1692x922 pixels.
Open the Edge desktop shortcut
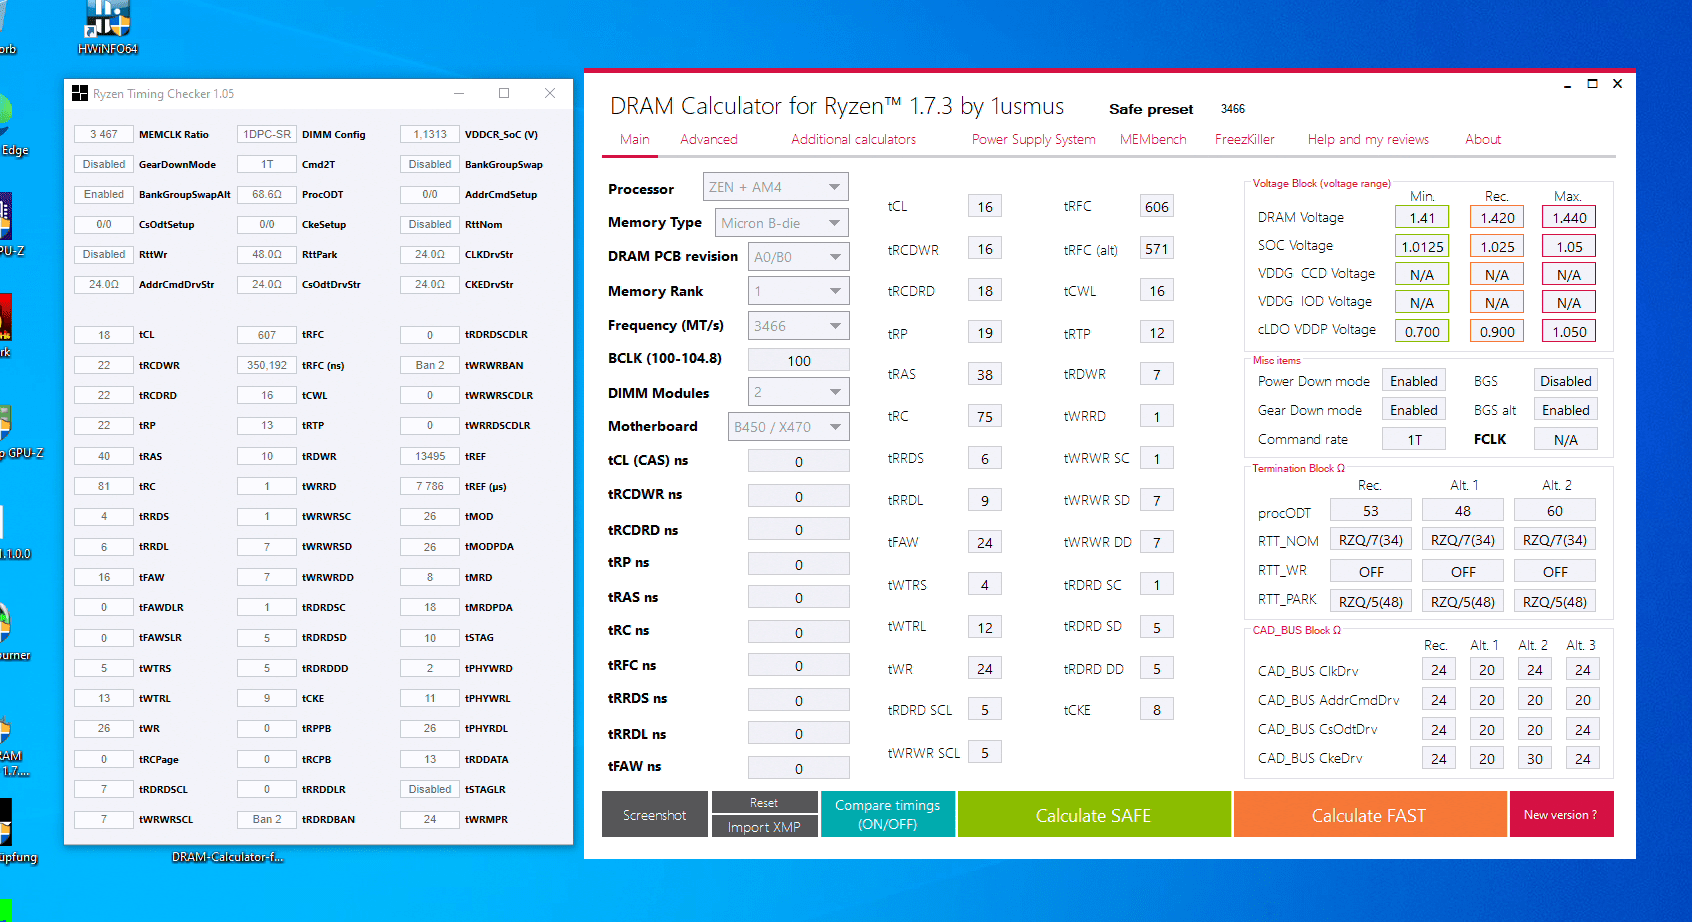coord(10,130)
